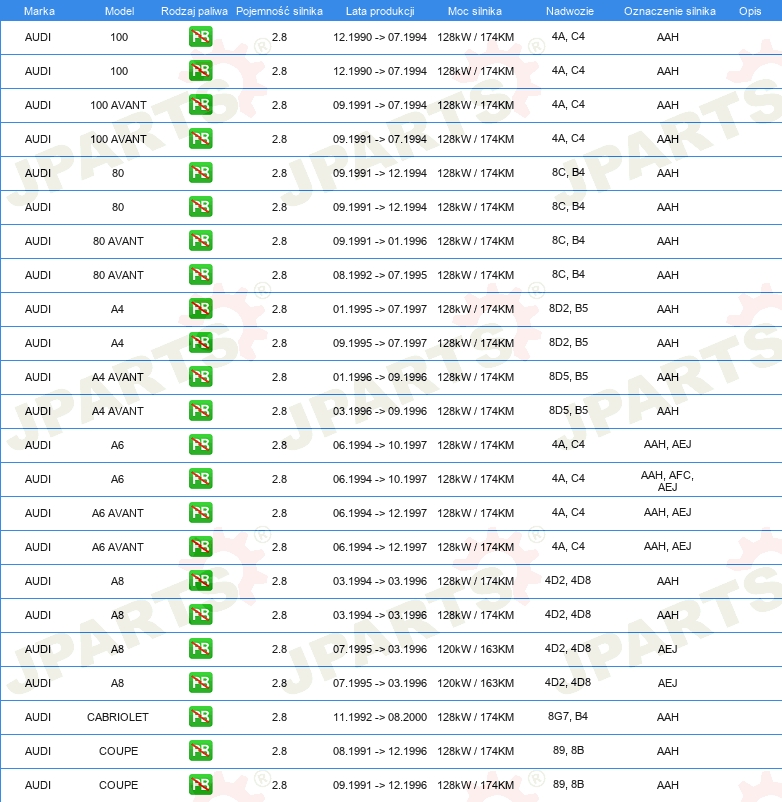Select the AAH engine code in CABRIOLET row
Screen dimensions: 782x802
pyautogui.click(x=667, y=717)
